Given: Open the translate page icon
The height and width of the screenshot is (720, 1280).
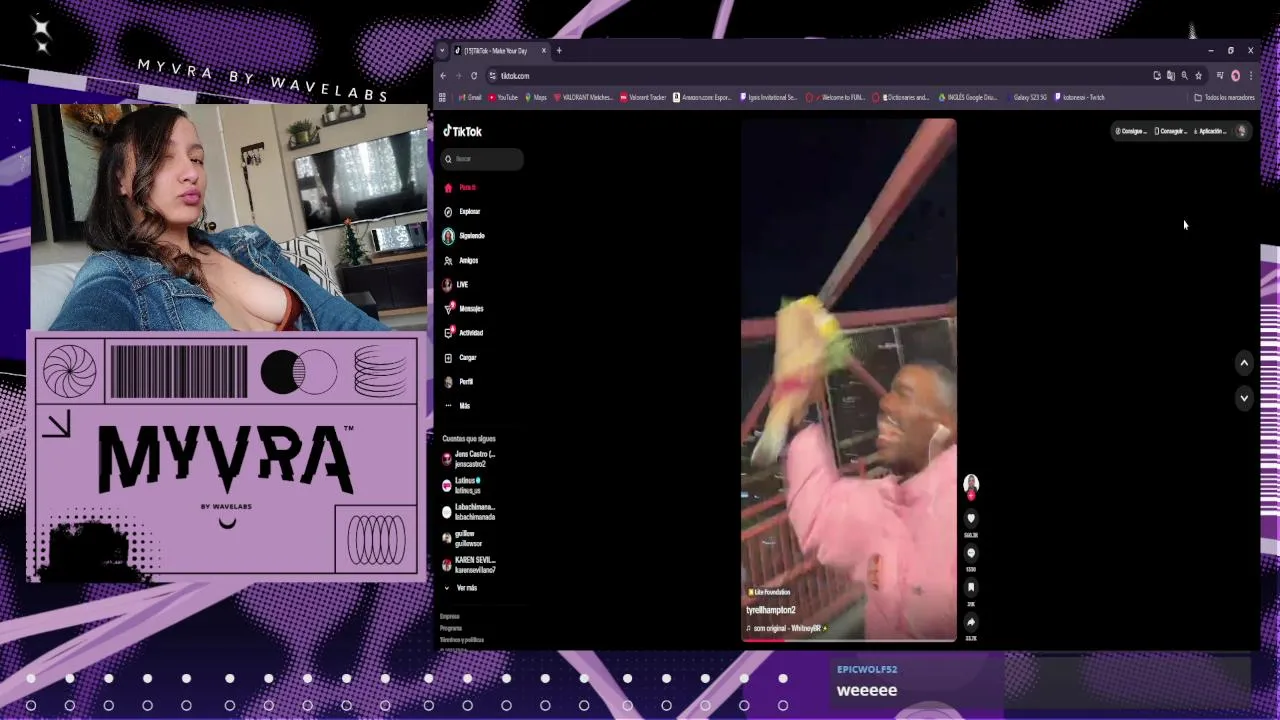Looking at the screenshot, I should point(1170,76).
